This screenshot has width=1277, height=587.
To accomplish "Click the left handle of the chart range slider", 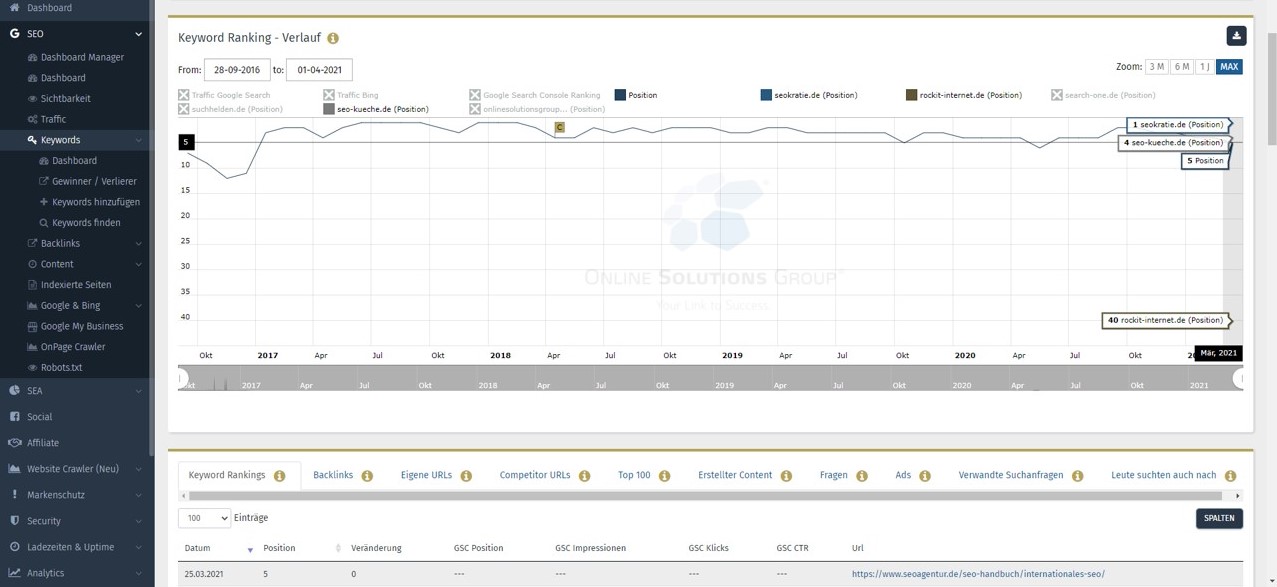I will (182, 378).
